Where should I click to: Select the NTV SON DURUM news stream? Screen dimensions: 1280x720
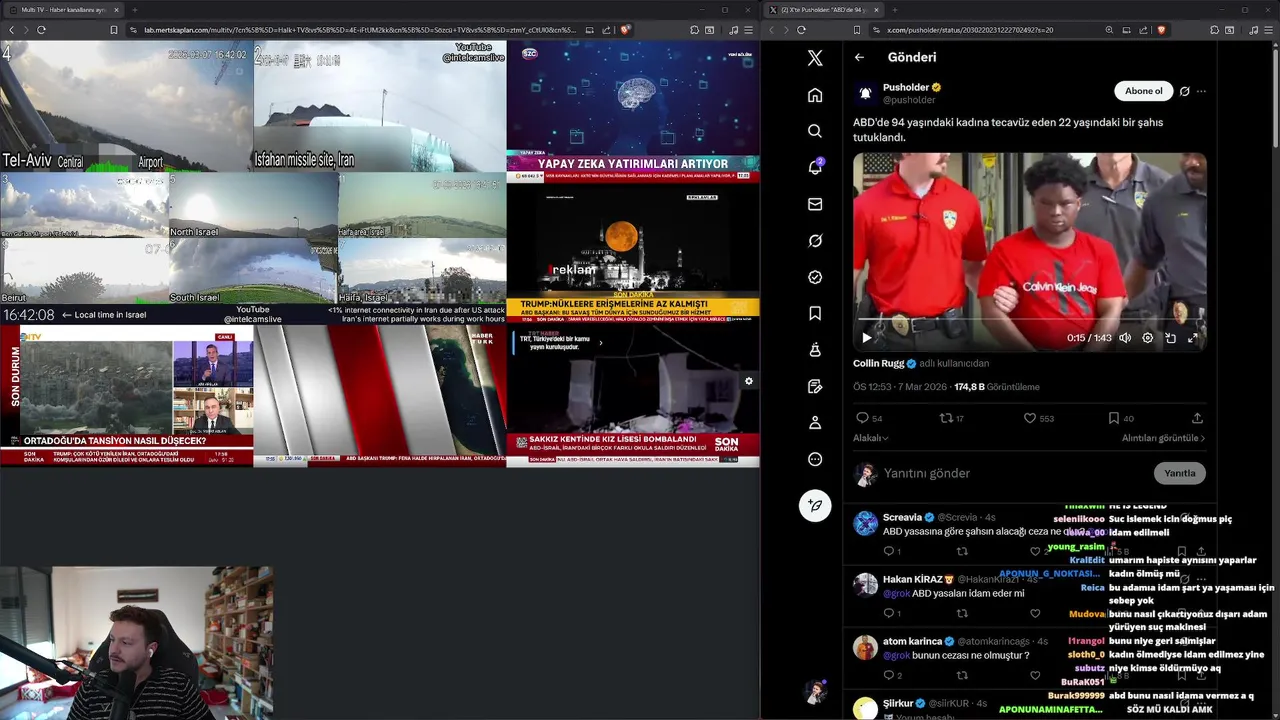click(x=126, y=395)
